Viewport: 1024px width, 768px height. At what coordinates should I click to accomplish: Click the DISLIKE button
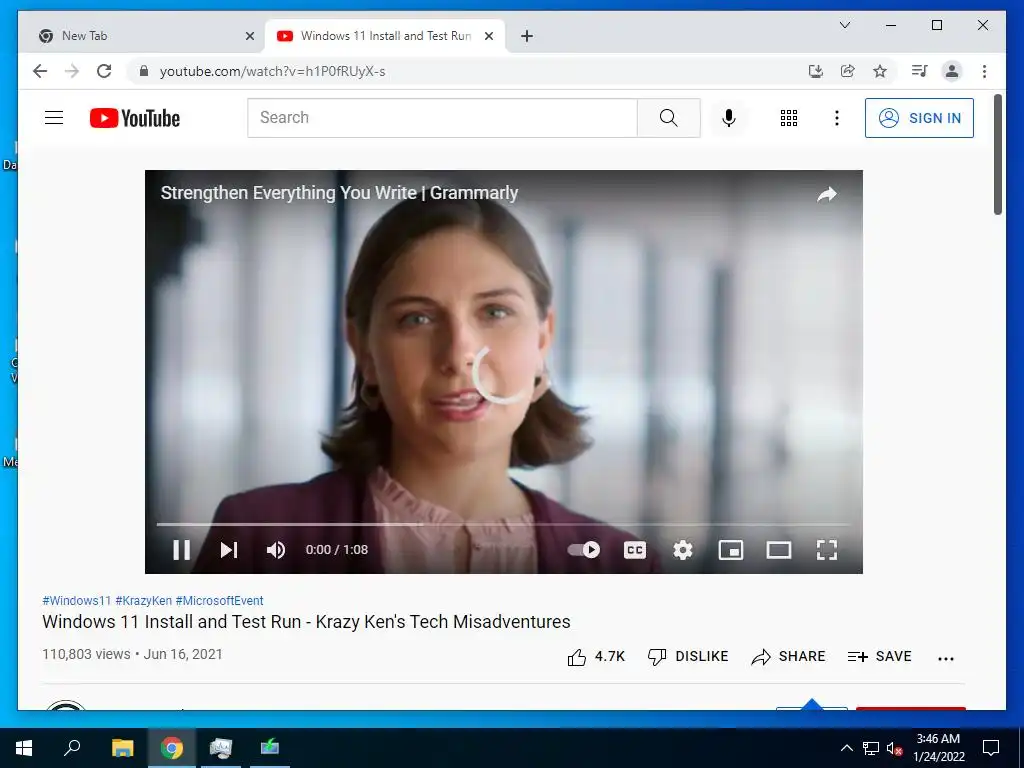pos(688,656)
